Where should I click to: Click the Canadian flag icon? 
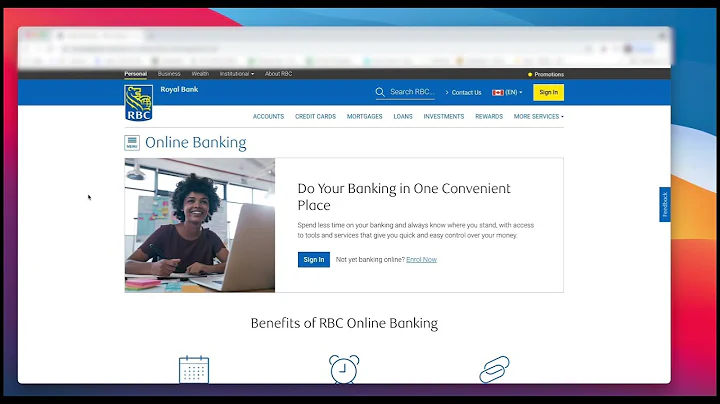click(x=498, y=92)
